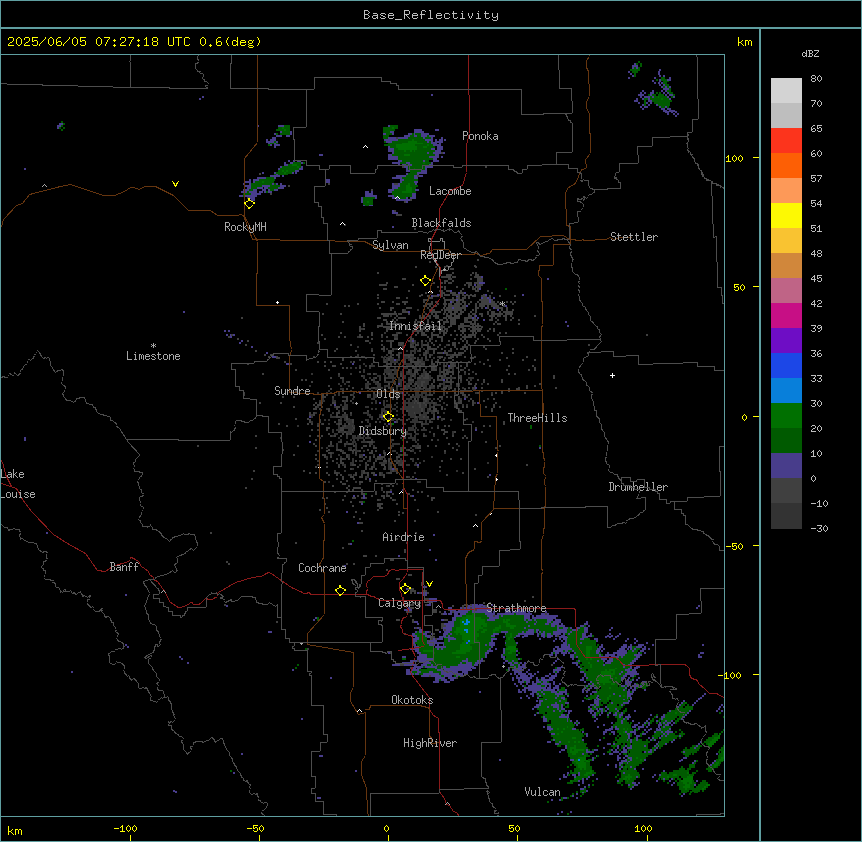The height and width of the screenshot is (842, 862).
Task: Click the Calgary label
Action: tap(399, 603)
